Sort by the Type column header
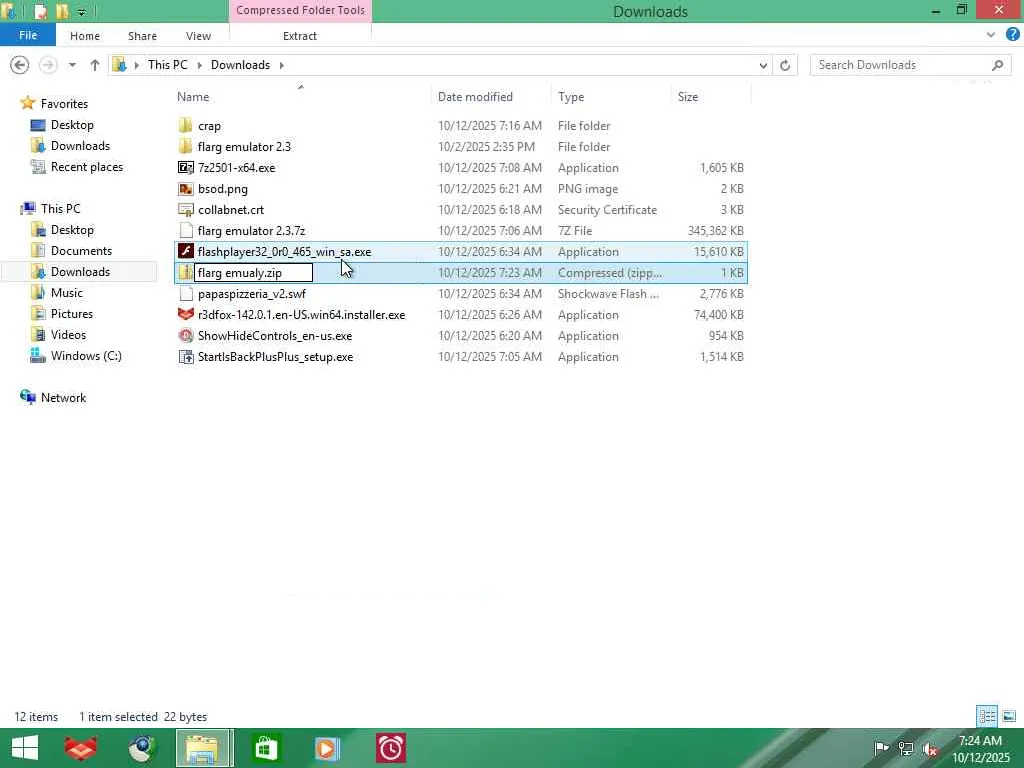 point(571,97)
